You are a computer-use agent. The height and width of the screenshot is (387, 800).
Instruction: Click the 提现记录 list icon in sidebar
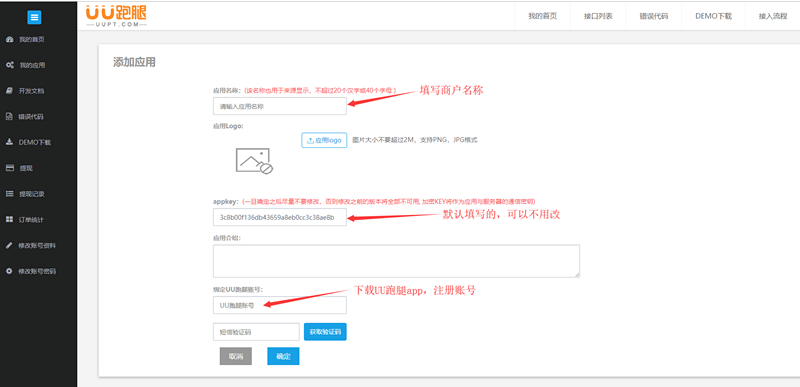pos(9,194)
